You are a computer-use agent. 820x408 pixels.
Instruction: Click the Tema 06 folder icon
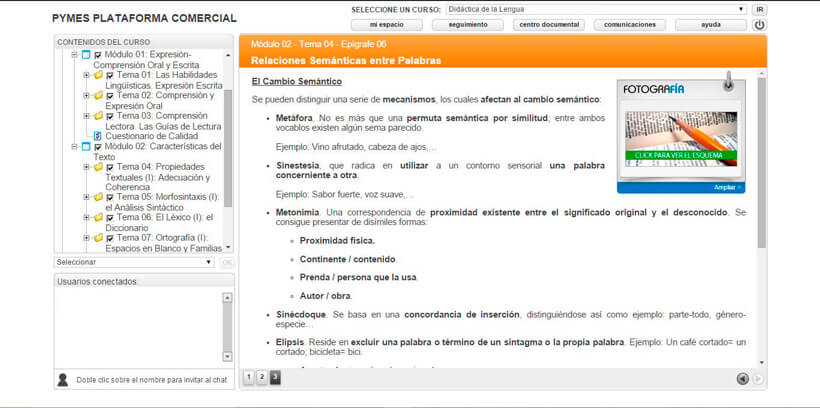tap(98, 218)
